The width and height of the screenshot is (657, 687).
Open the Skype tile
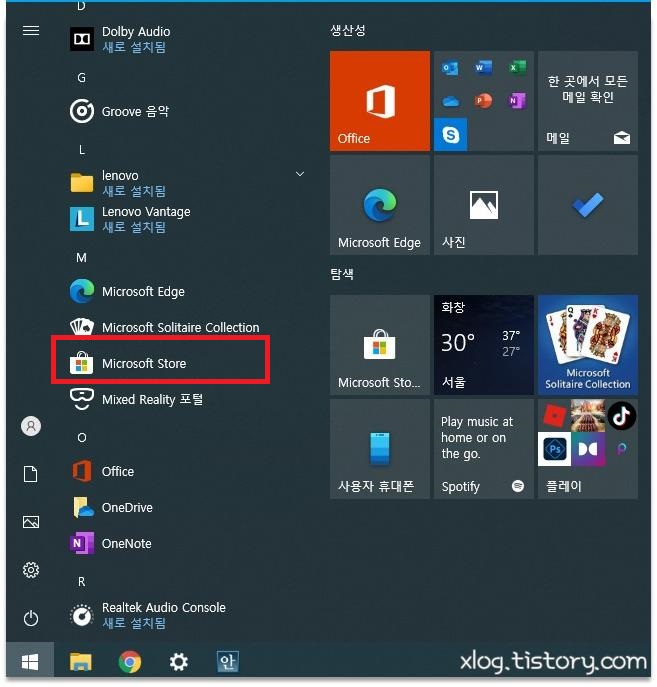(x=450, y=135)
